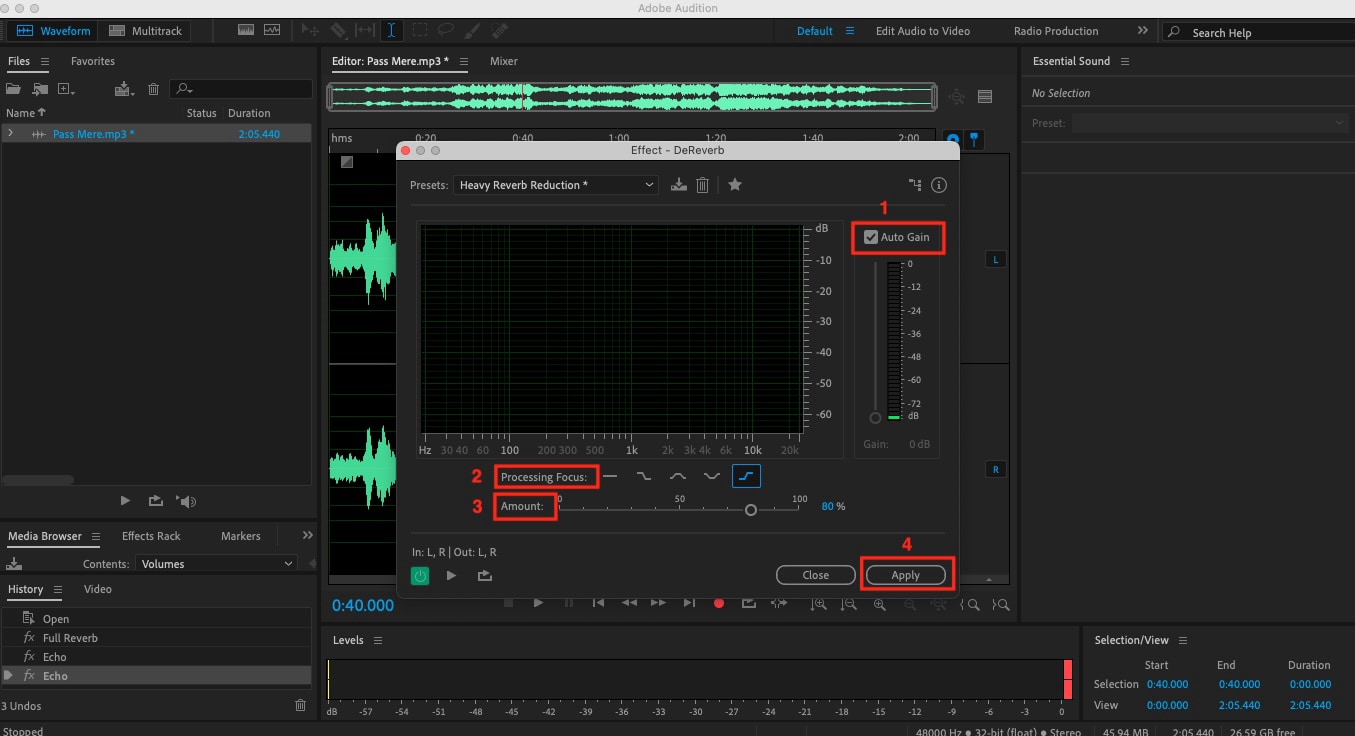Viewport: 1355px width, 736px height.
Task: Save the DeReverb preset icon
Action: click(679, 185)
